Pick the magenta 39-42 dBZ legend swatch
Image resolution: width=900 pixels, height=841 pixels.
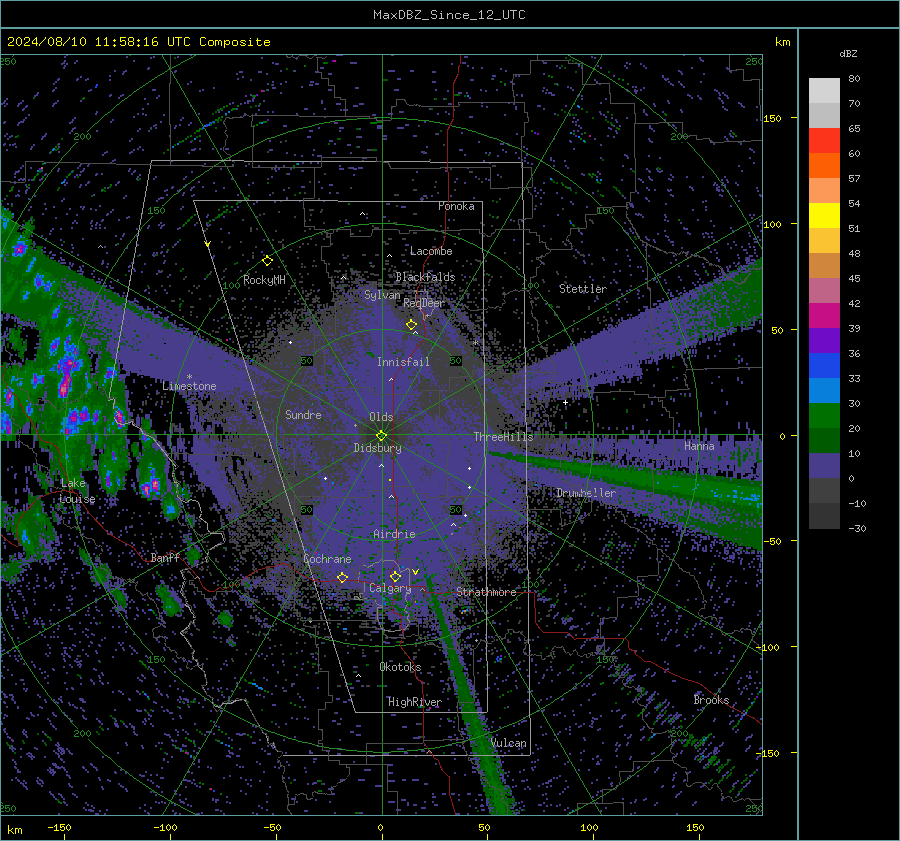(824, 316)
